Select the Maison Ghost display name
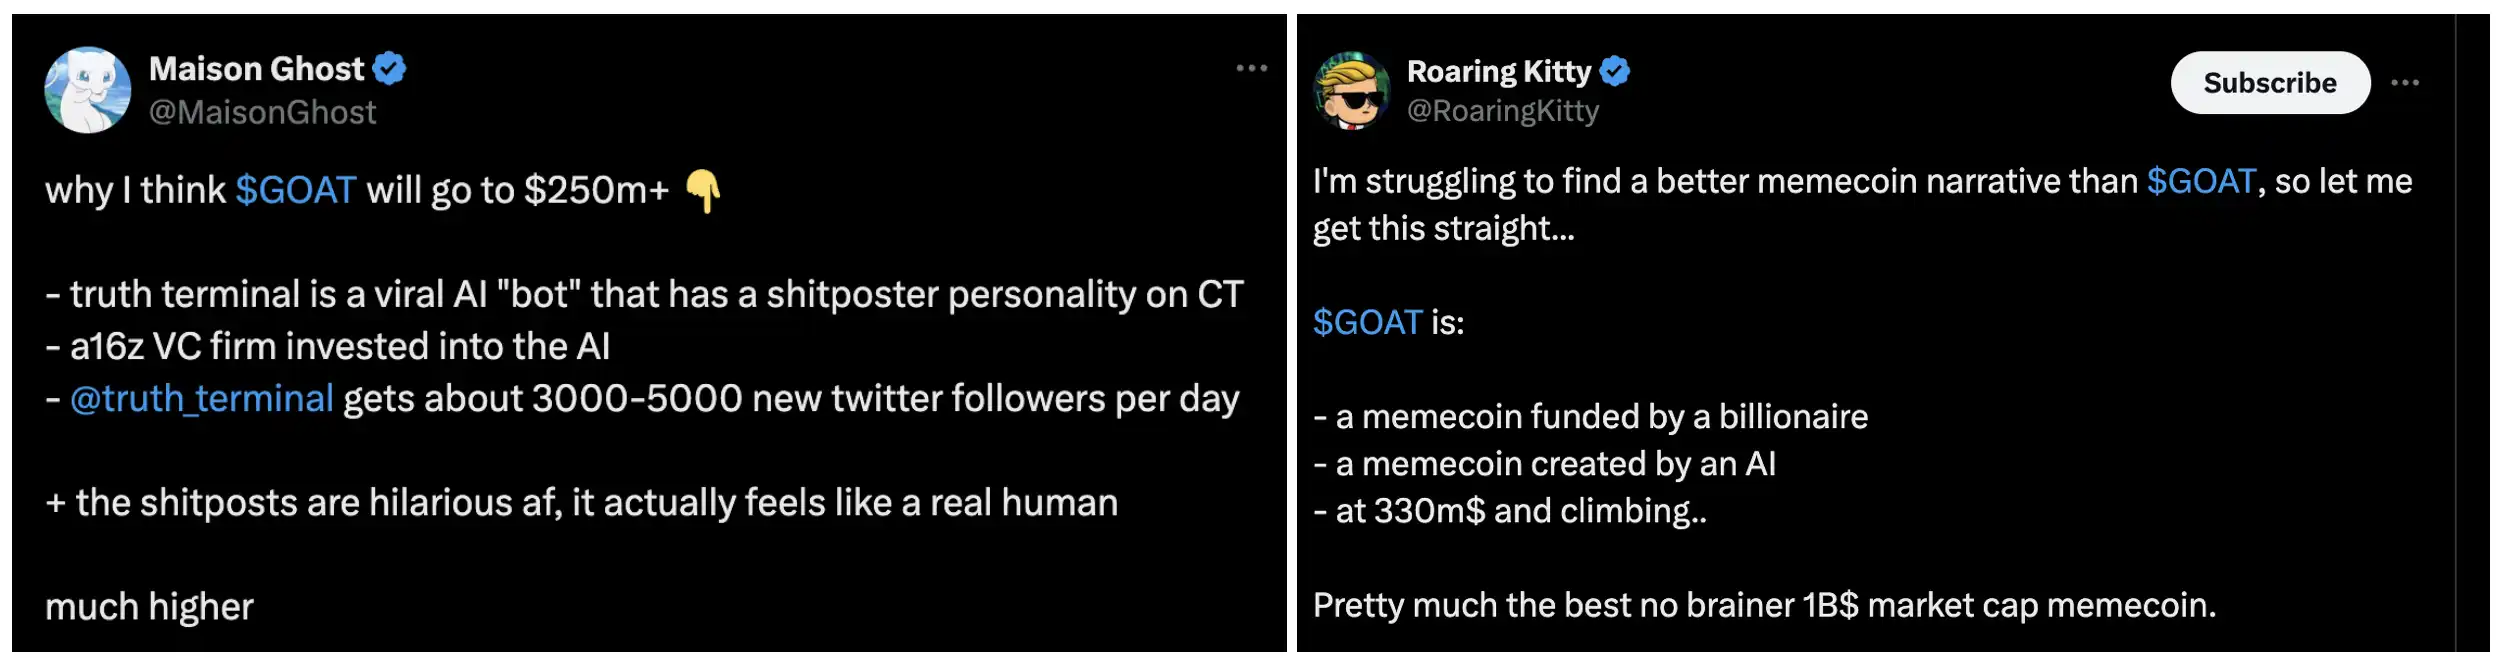 point(256,67)
